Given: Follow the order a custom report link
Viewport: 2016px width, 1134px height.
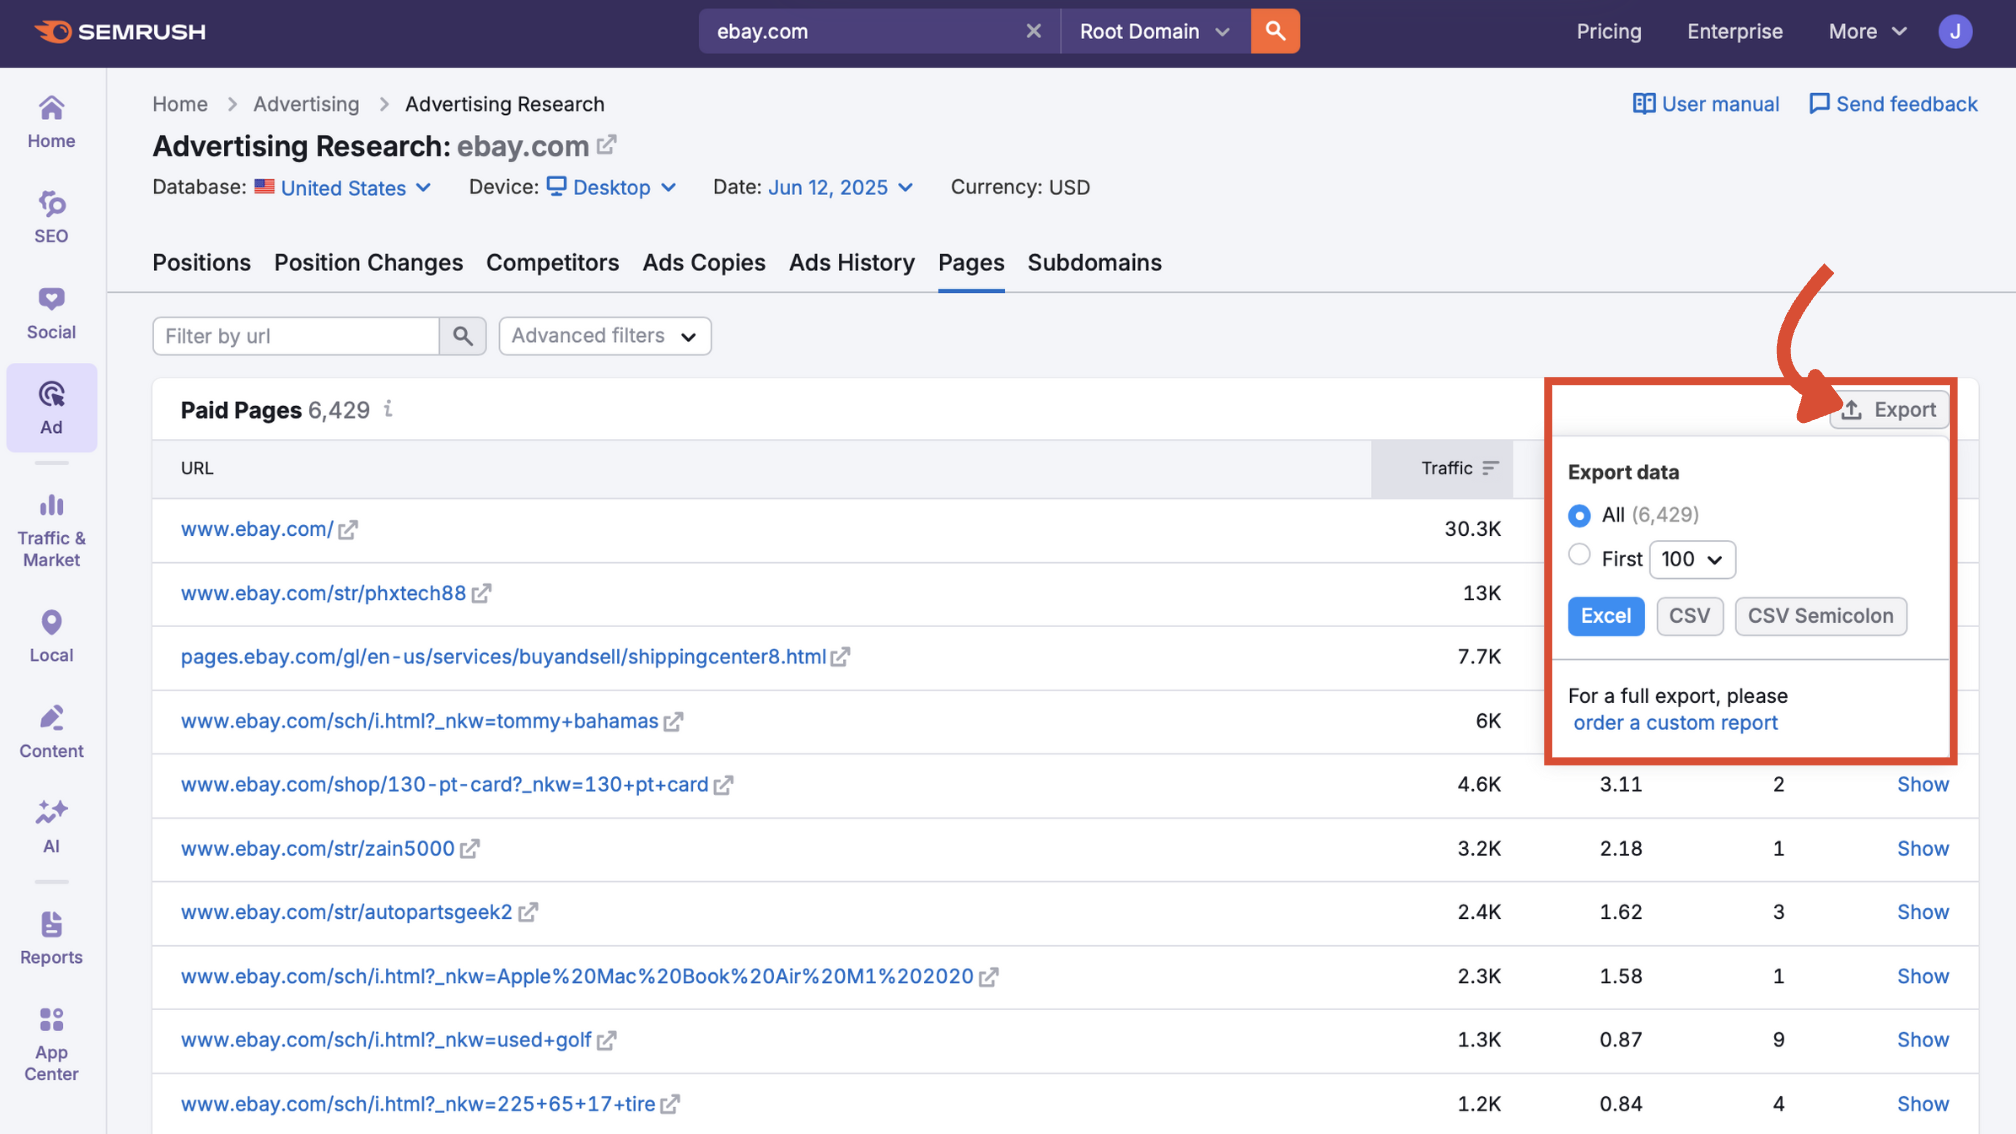Looking at the screenshot, I should tap(1676, 722).
